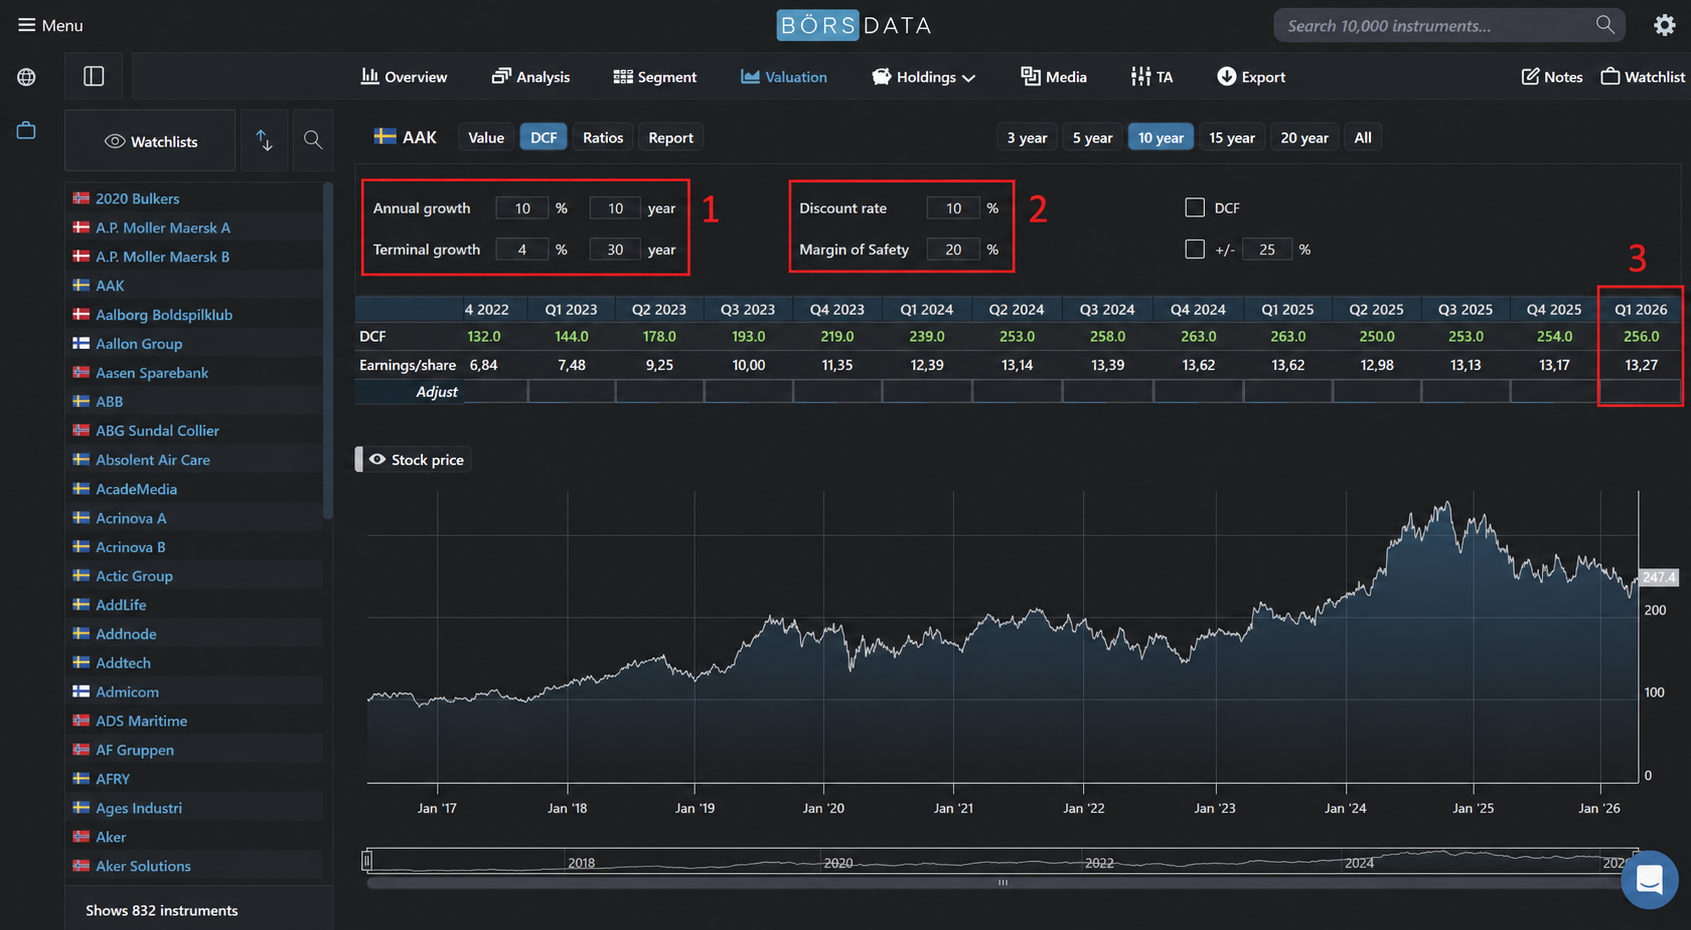Image resolution: width=1691 pixels, height=930 pixels.
Task: Click the globe icon in left rail
Action: [27, 77]
